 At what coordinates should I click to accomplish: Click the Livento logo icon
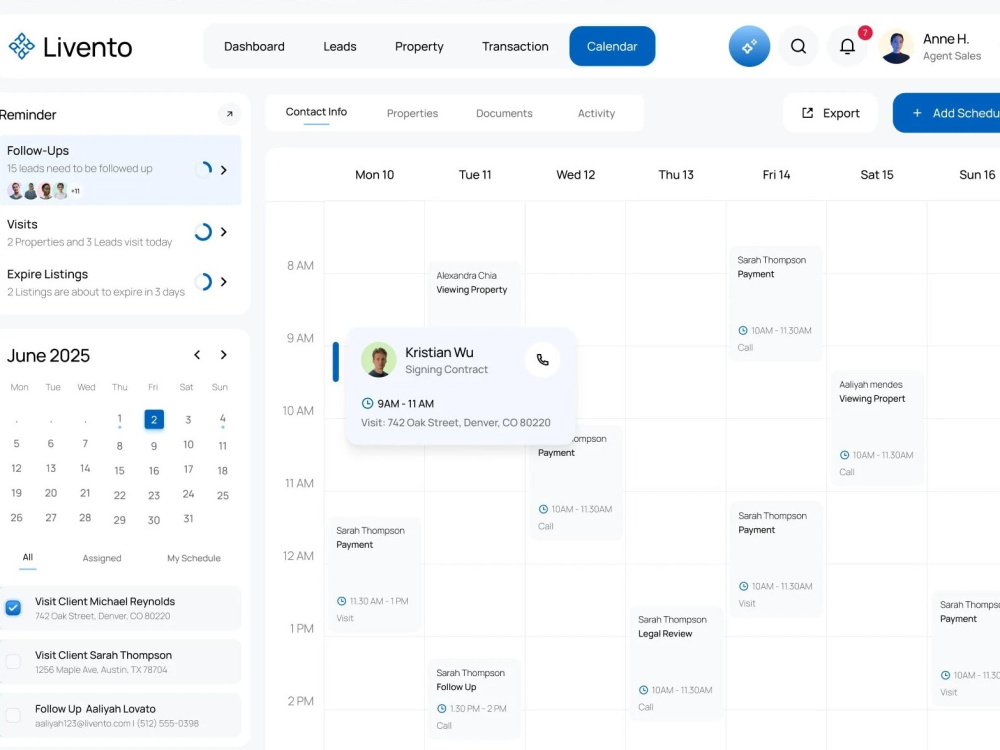coord(22,47)
